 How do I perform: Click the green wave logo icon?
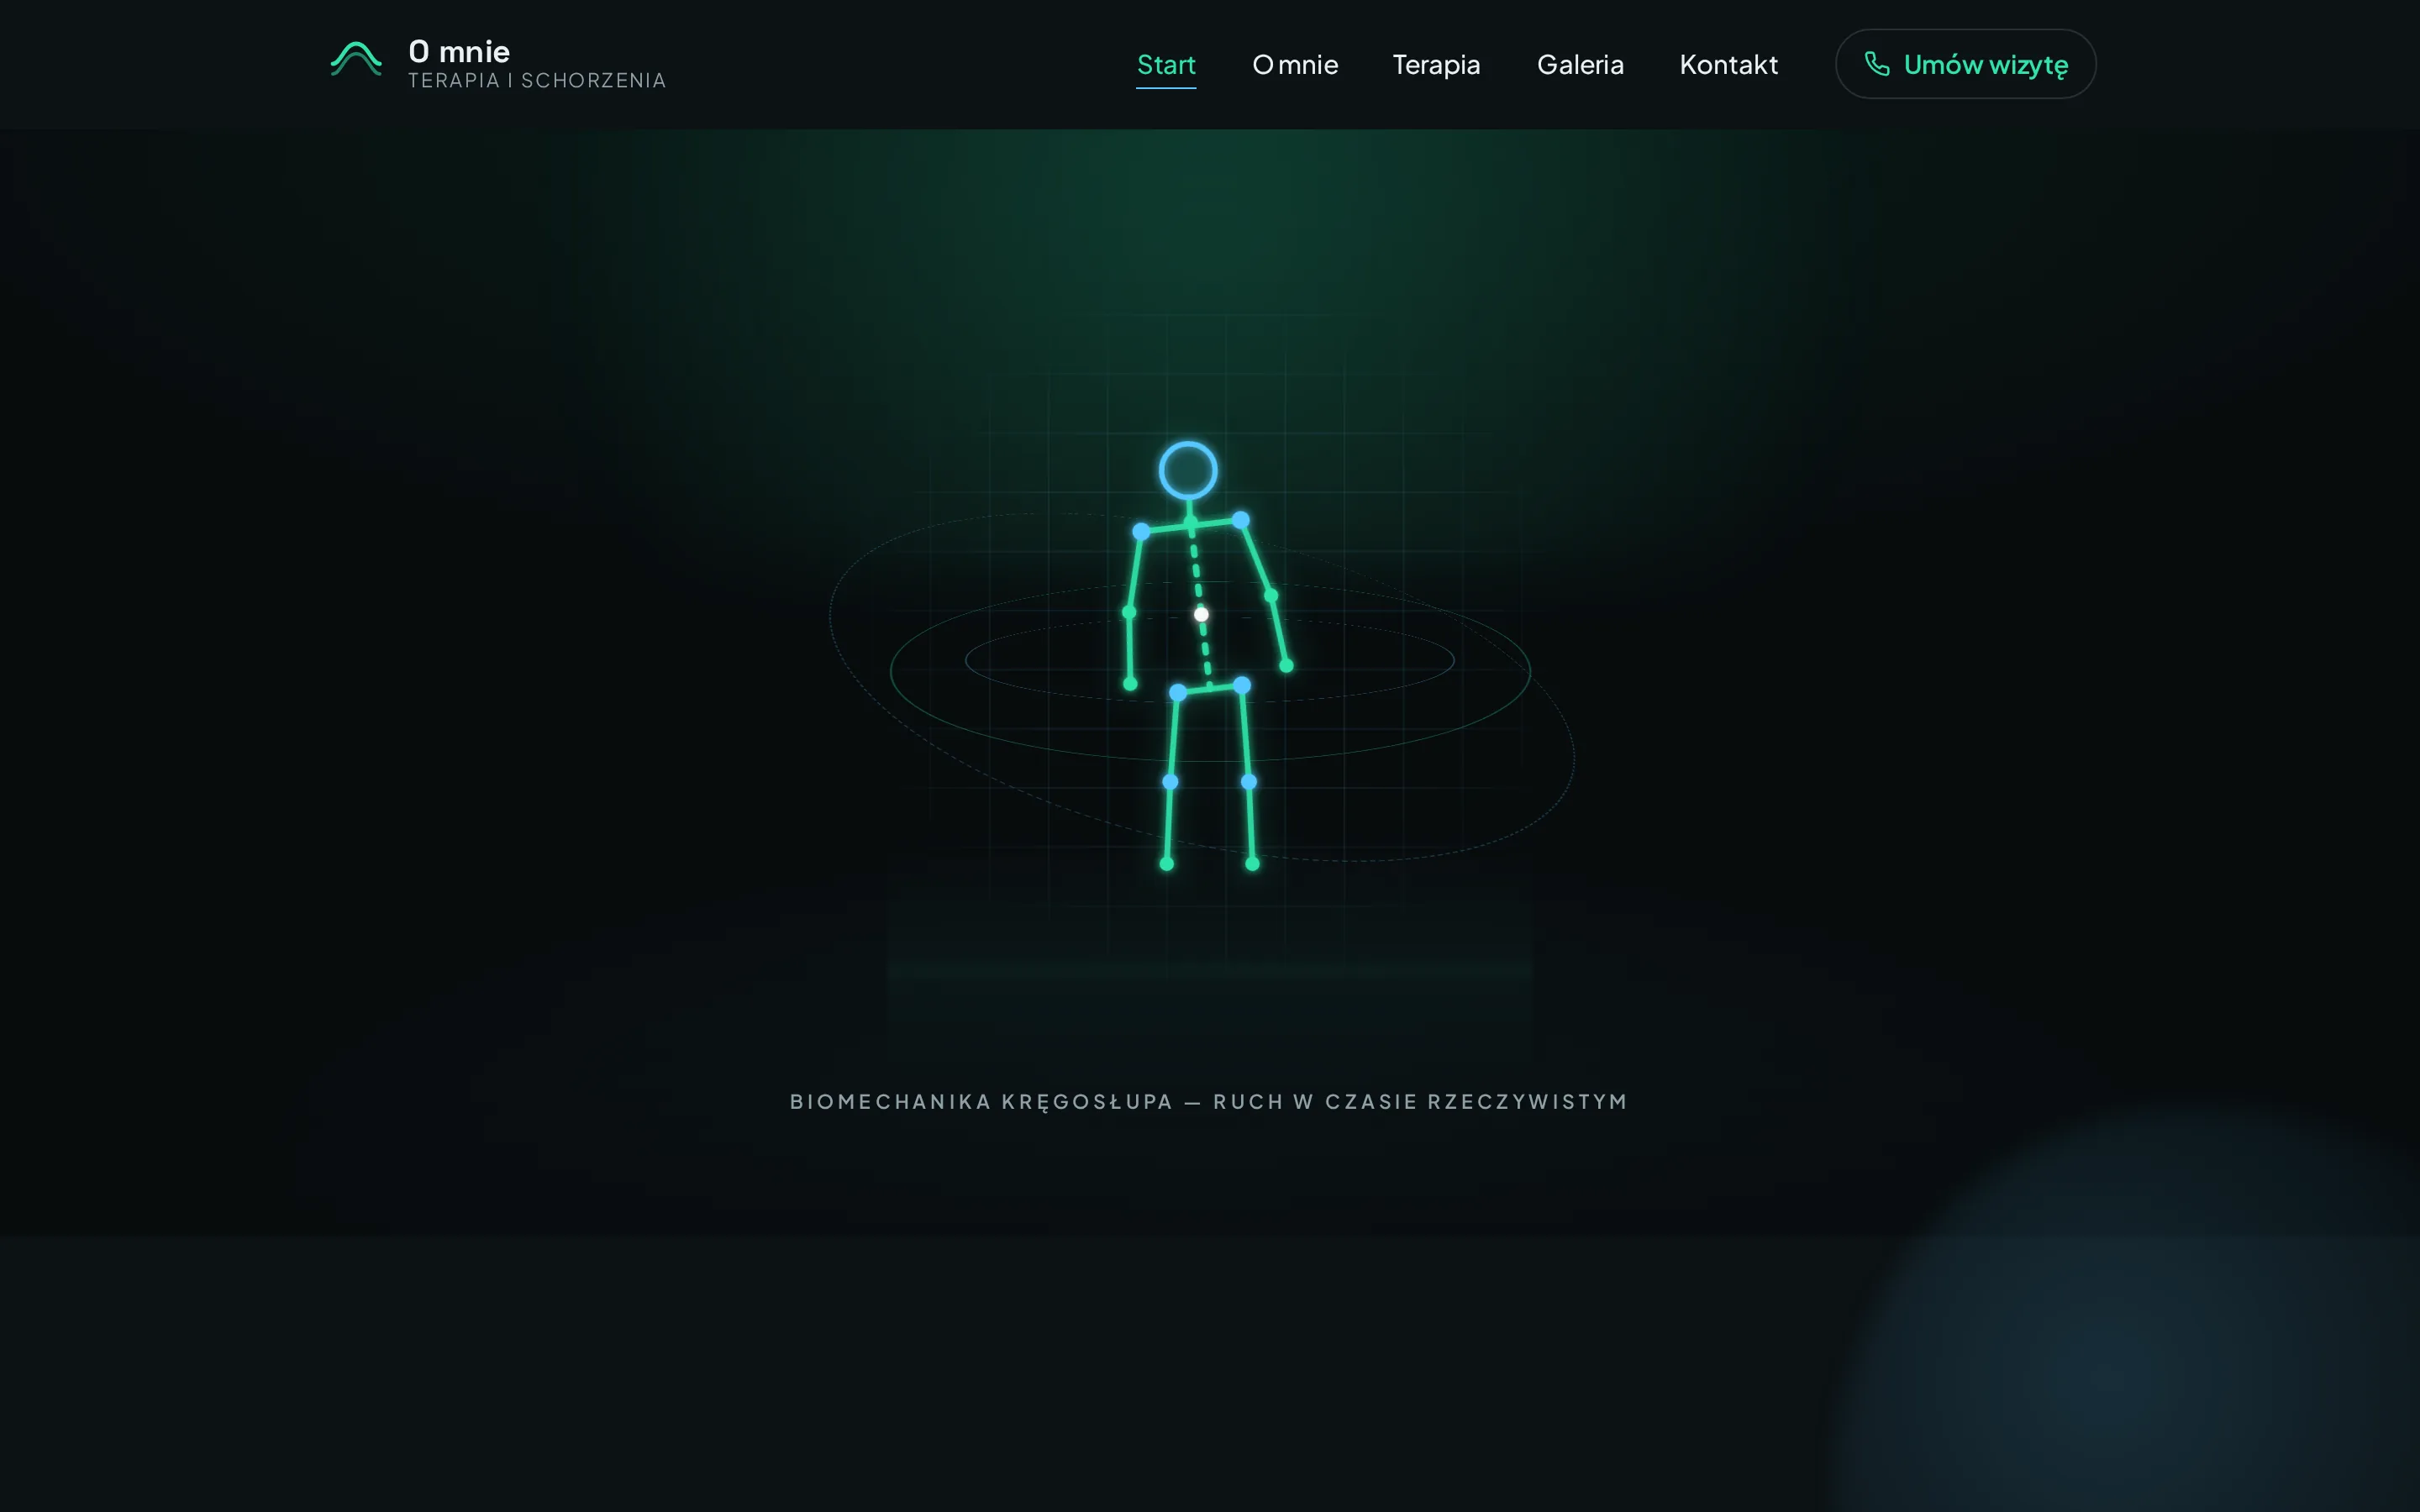pyautogui.click(x=356, y=59)
